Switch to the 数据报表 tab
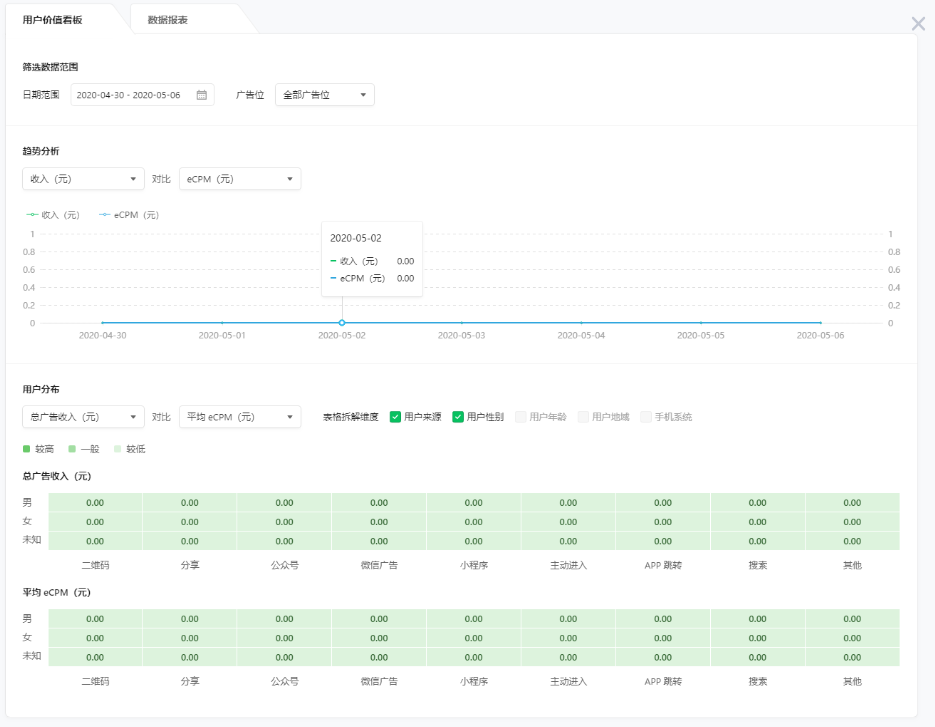935x727 pixels. click(x=167, y=20)
